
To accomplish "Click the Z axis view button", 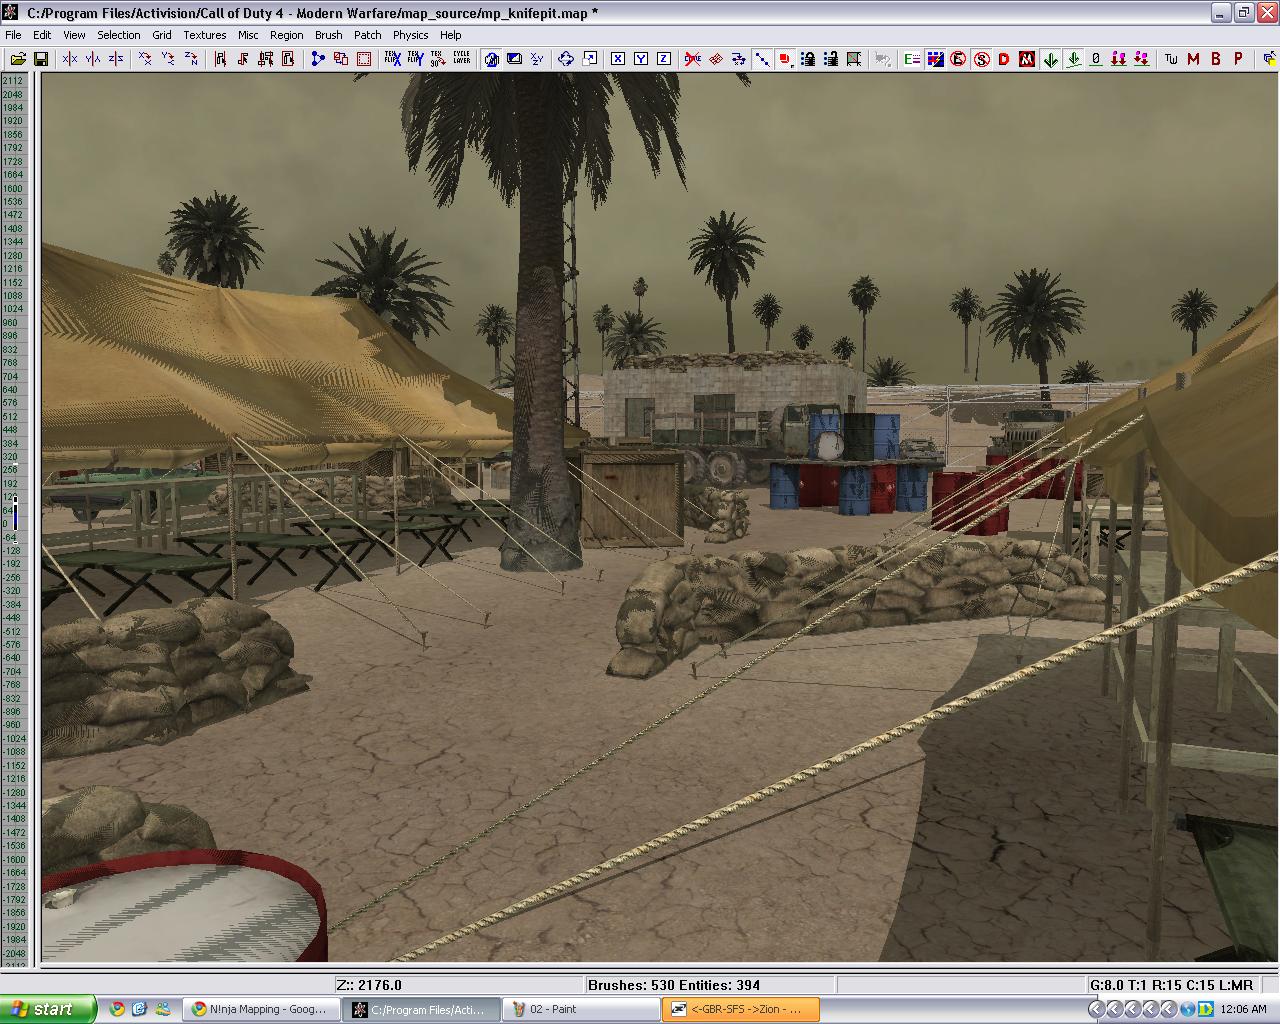I will [664, 59].
